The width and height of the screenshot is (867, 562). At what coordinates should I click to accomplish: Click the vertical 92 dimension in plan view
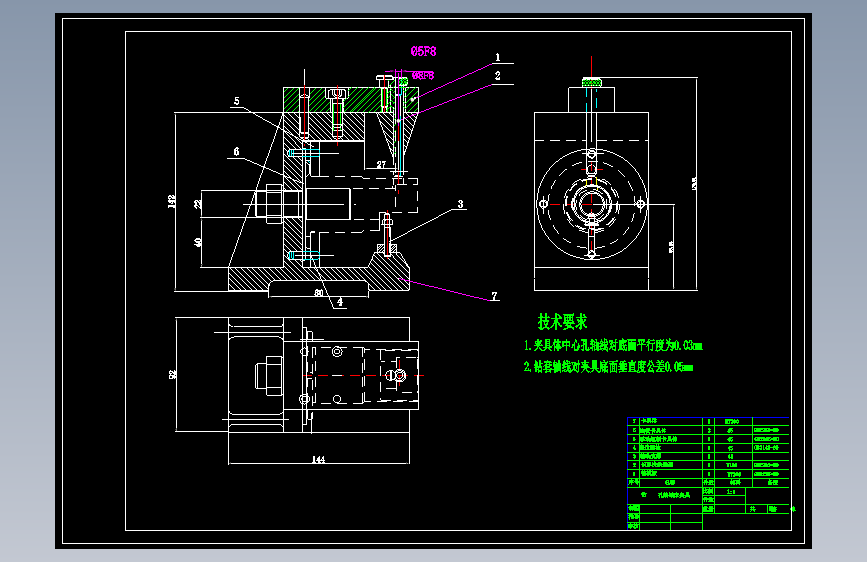point(173,374)
